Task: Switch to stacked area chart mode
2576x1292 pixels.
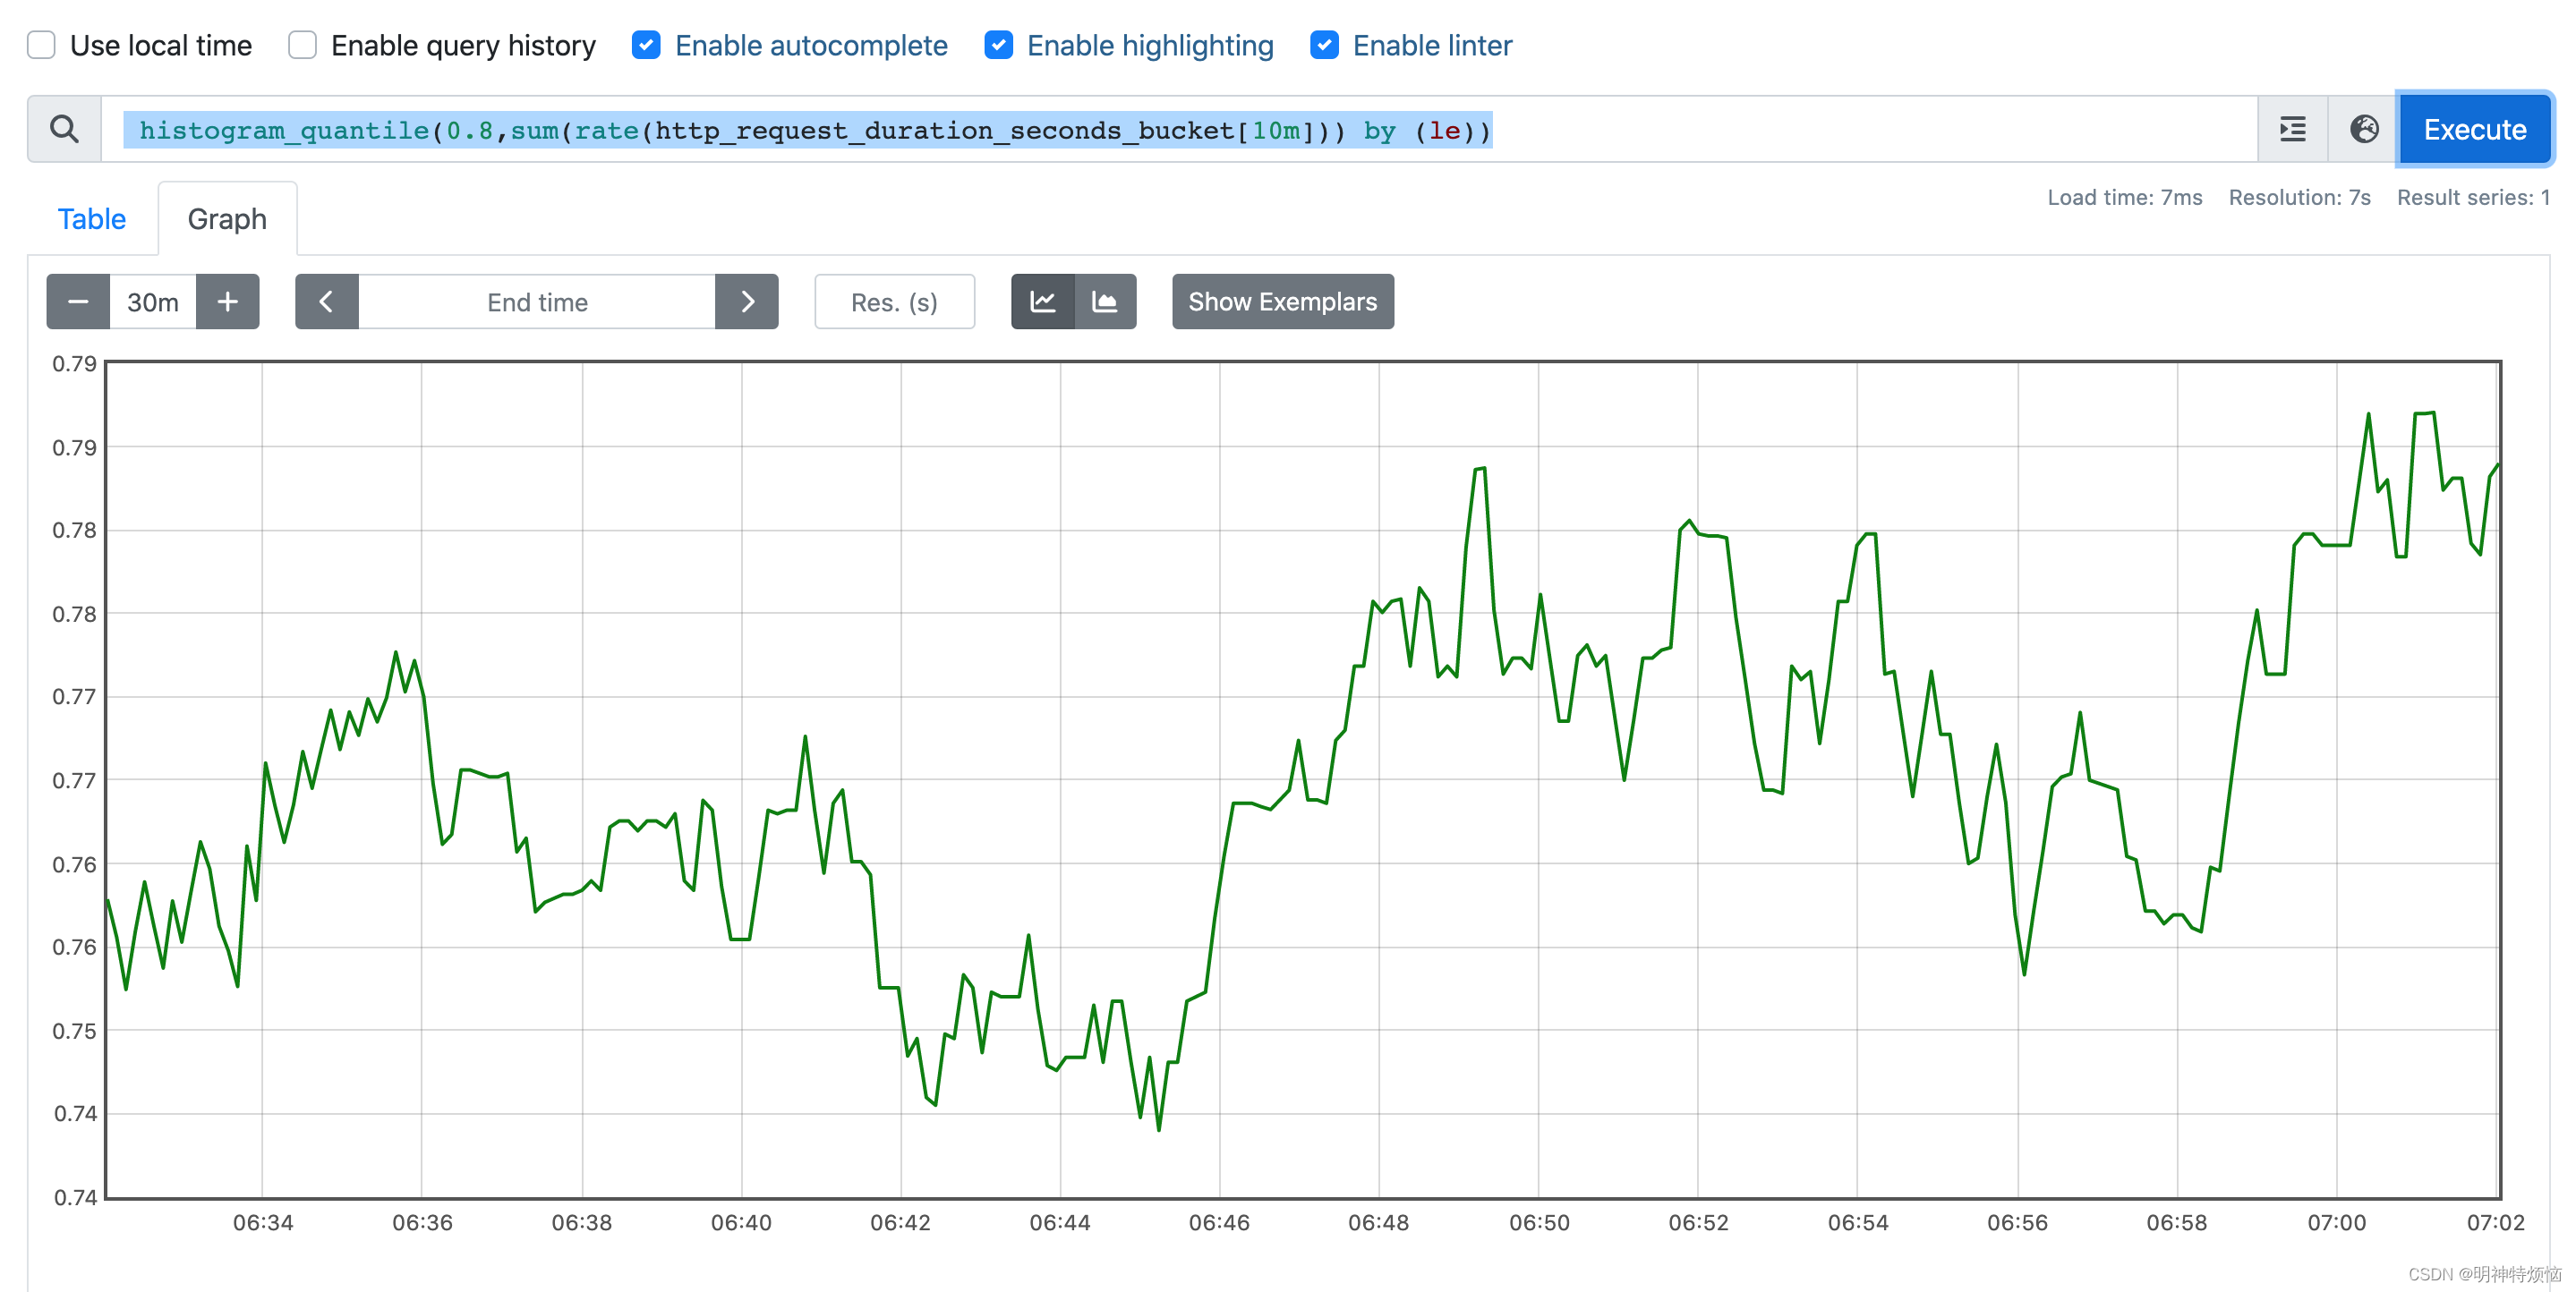Action: [1105, 301]
